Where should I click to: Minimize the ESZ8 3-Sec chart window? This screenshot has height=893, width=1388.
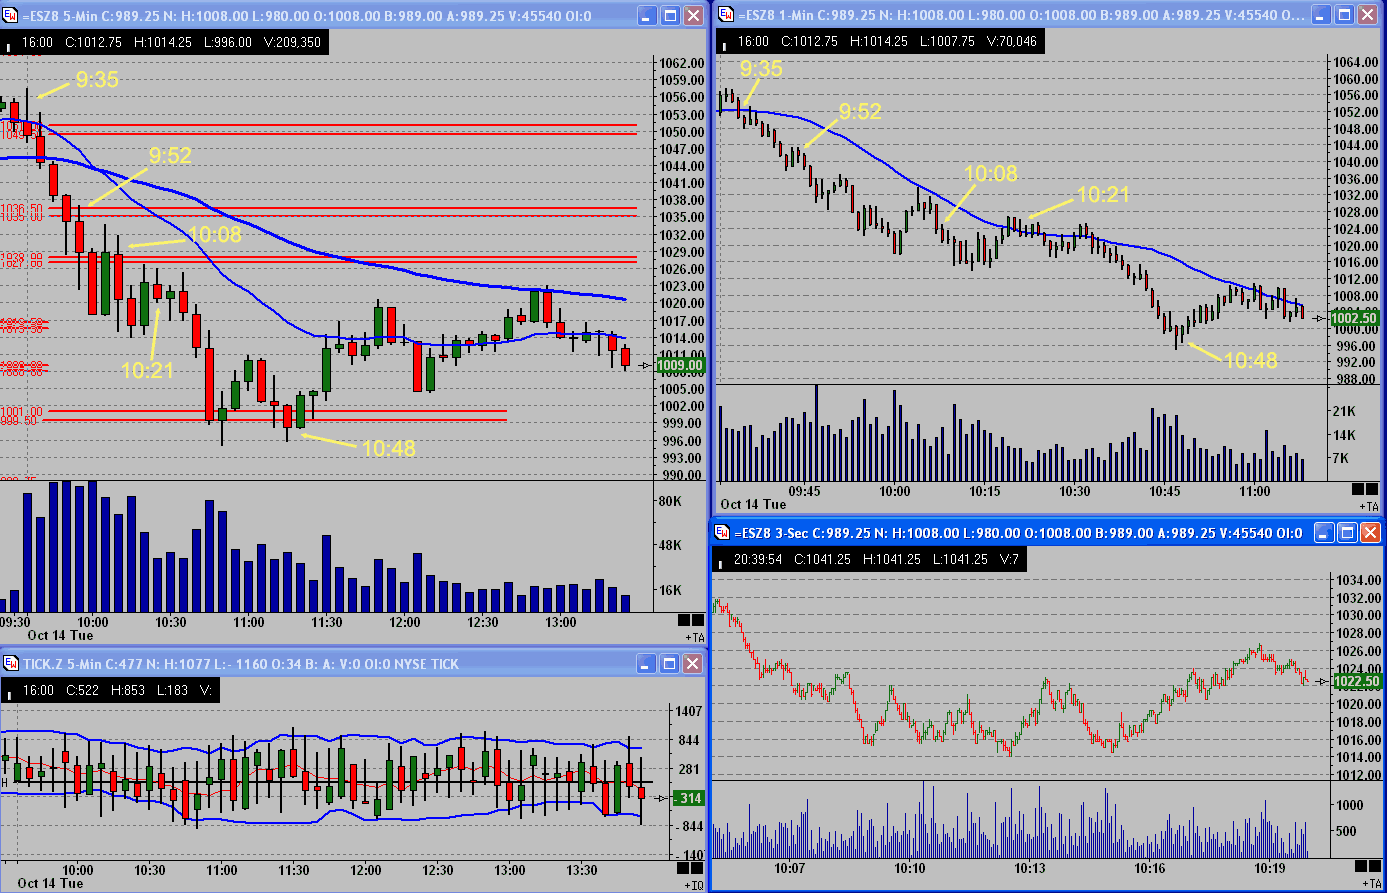coord(1323,533)
